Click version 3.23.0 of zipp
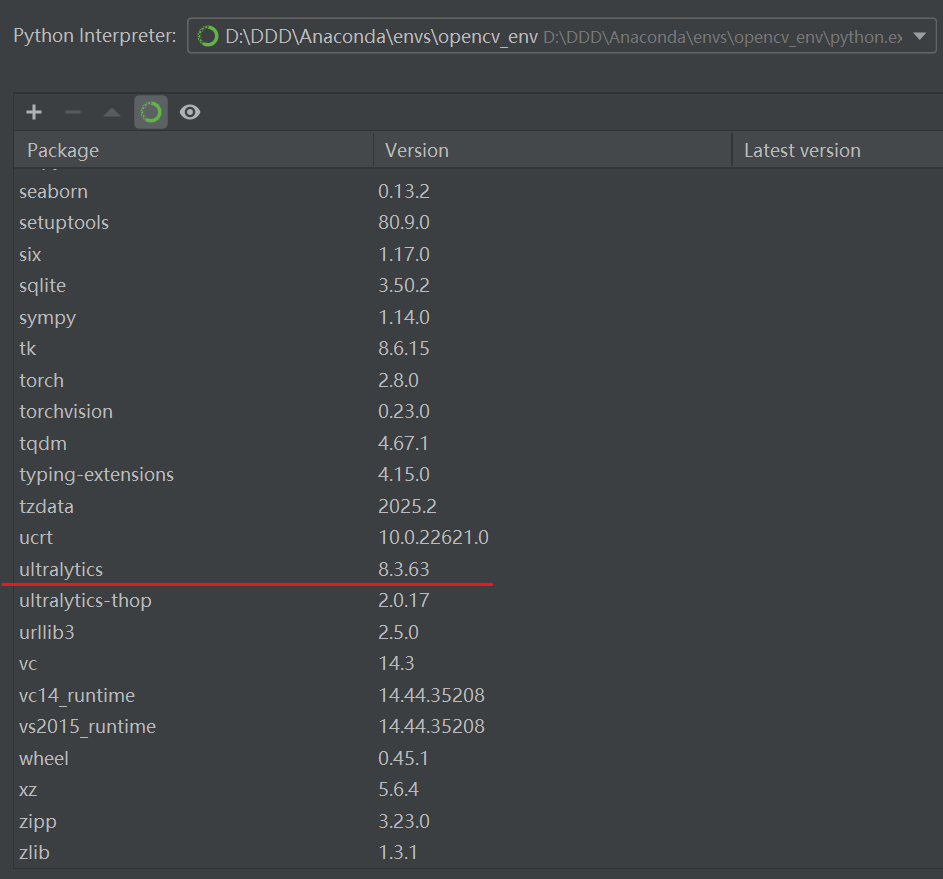 [x=404, y=821]
